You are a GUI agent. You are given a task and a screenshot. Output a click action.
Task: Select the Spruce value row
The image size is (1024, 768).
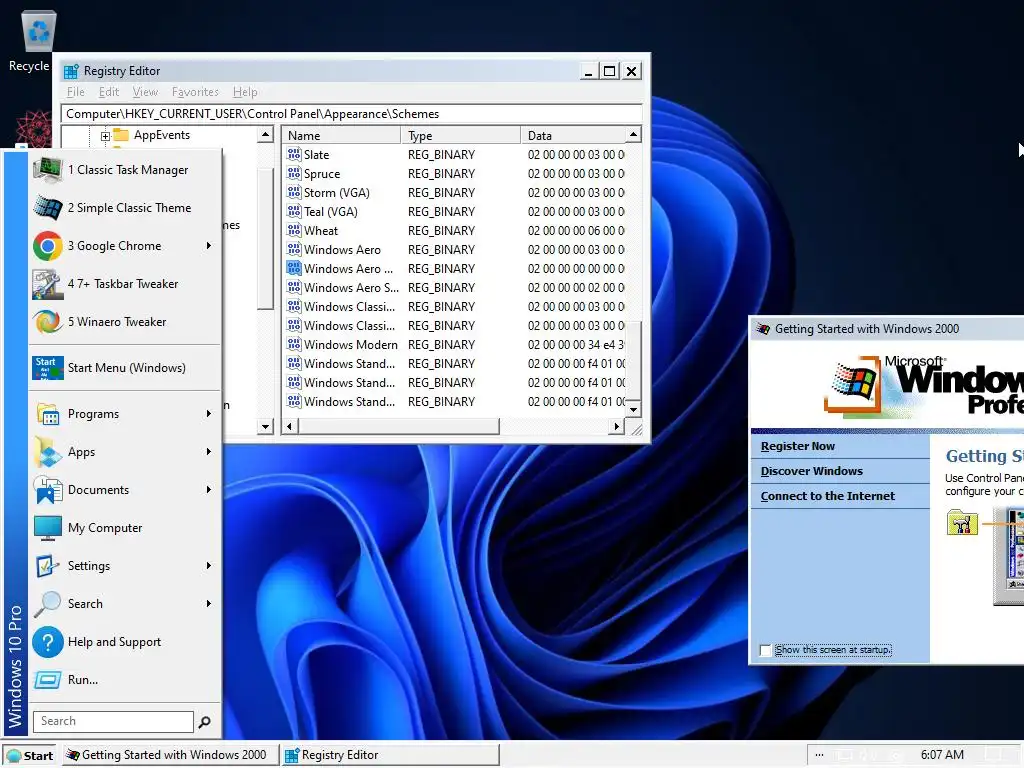tap(455, 174)
